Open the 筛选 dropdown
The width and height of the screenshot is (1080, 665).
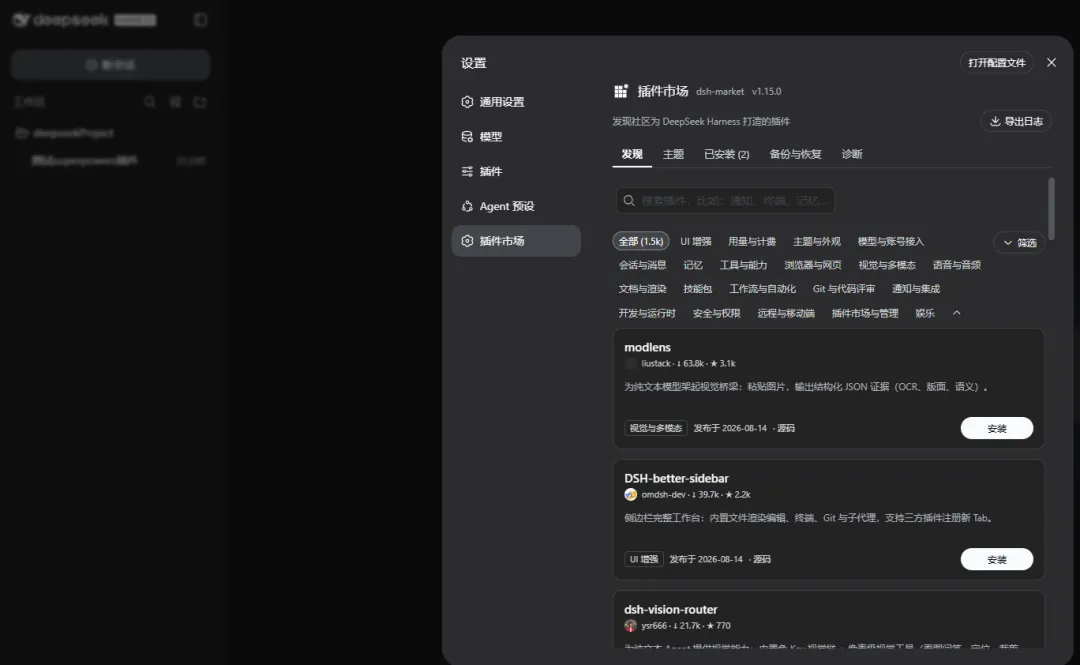[x=1020, y=243]
